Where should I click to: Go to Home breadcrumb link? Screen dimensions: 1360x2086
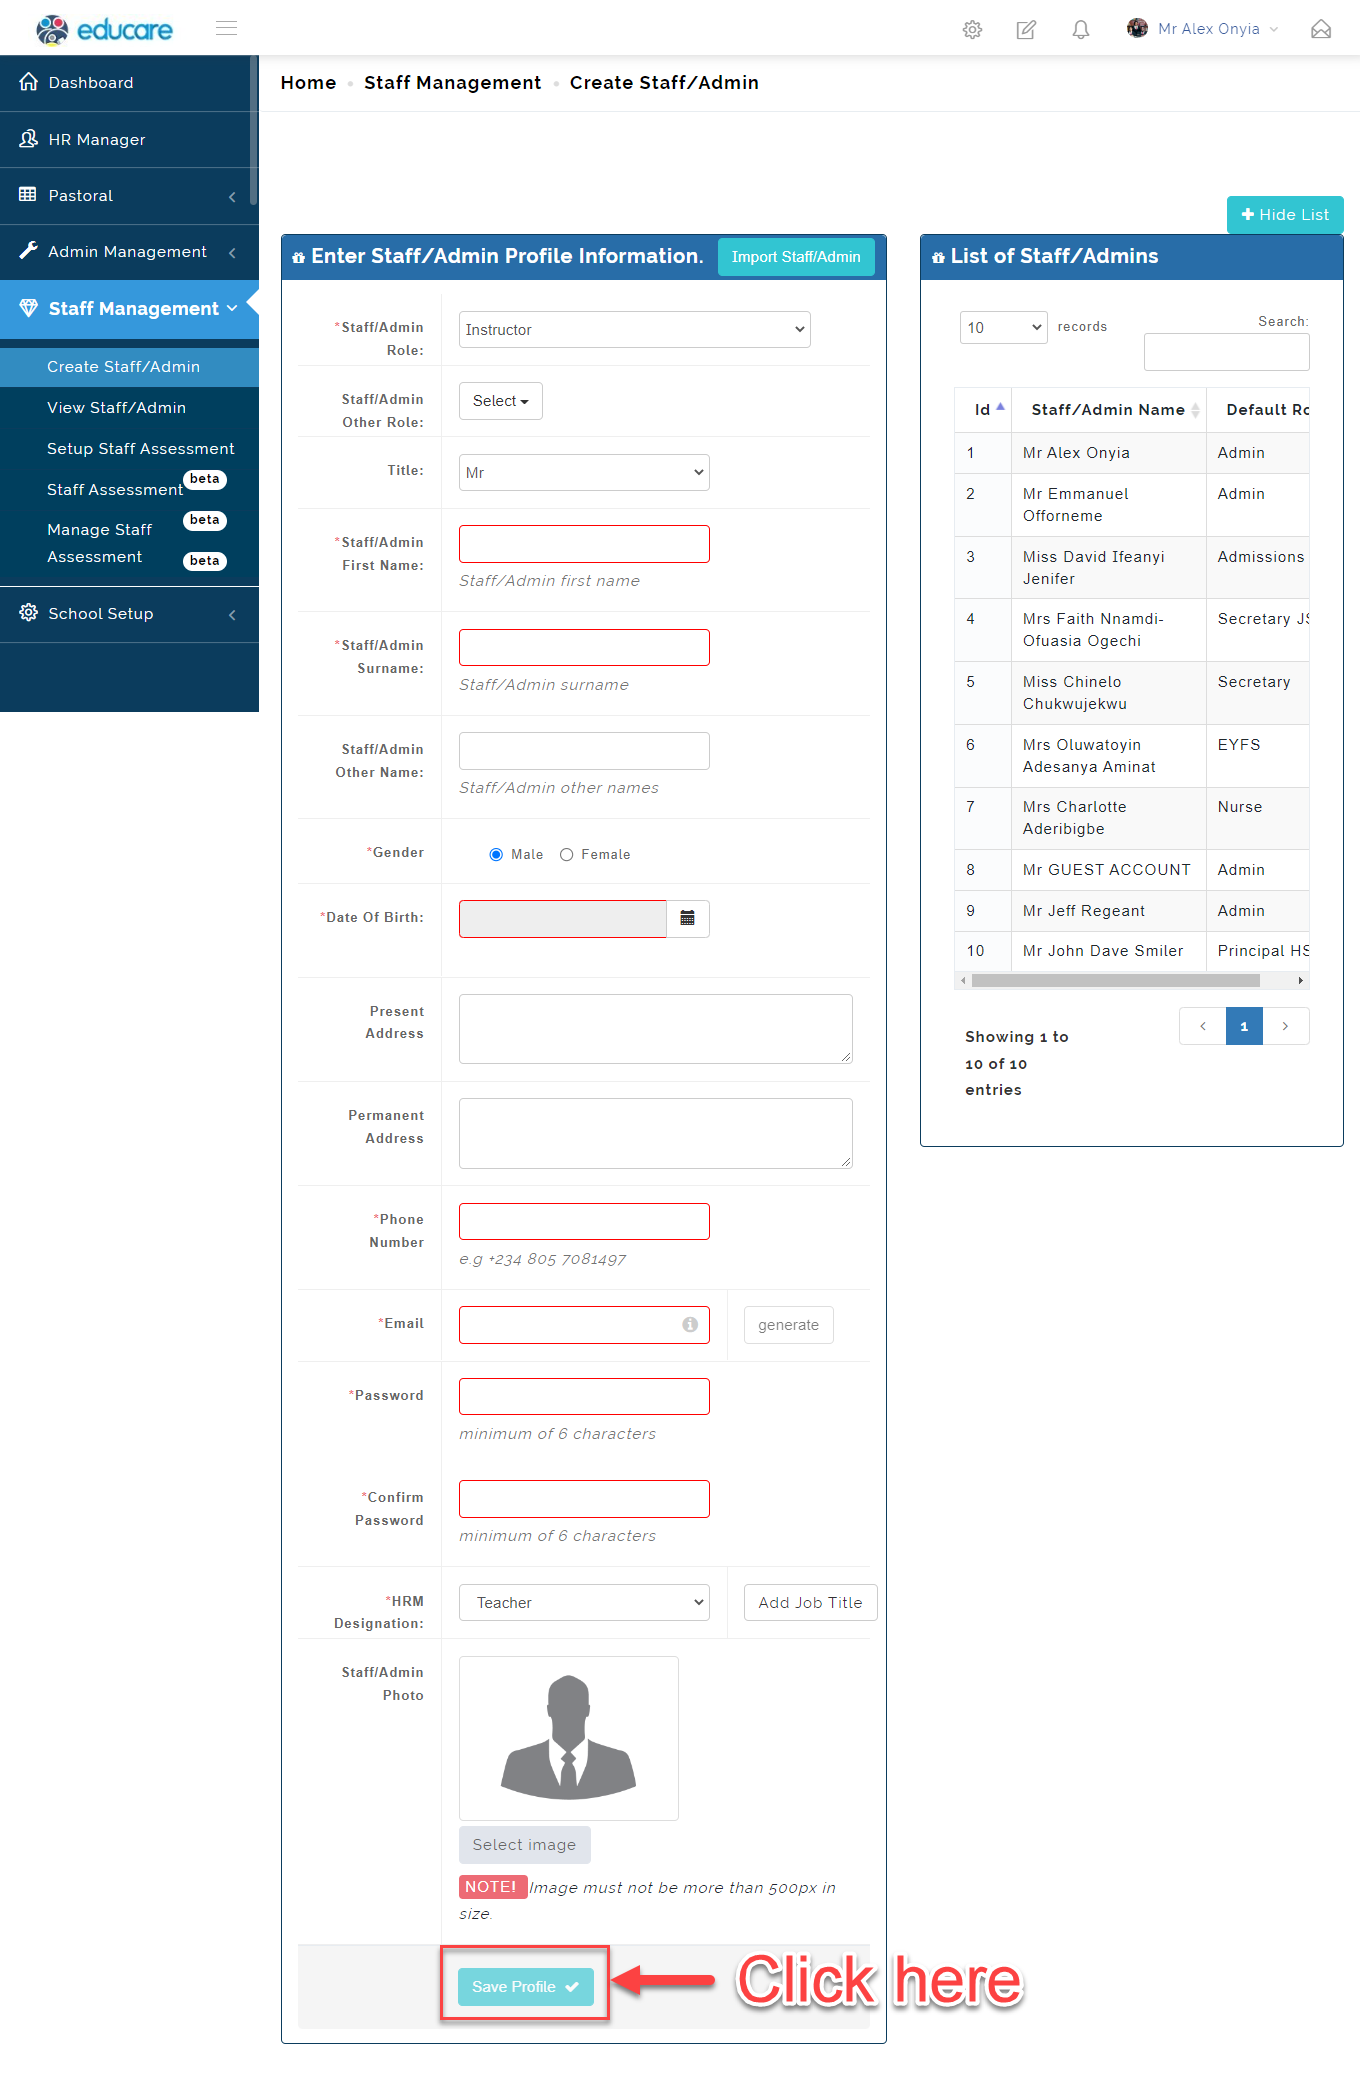point(308,82)
